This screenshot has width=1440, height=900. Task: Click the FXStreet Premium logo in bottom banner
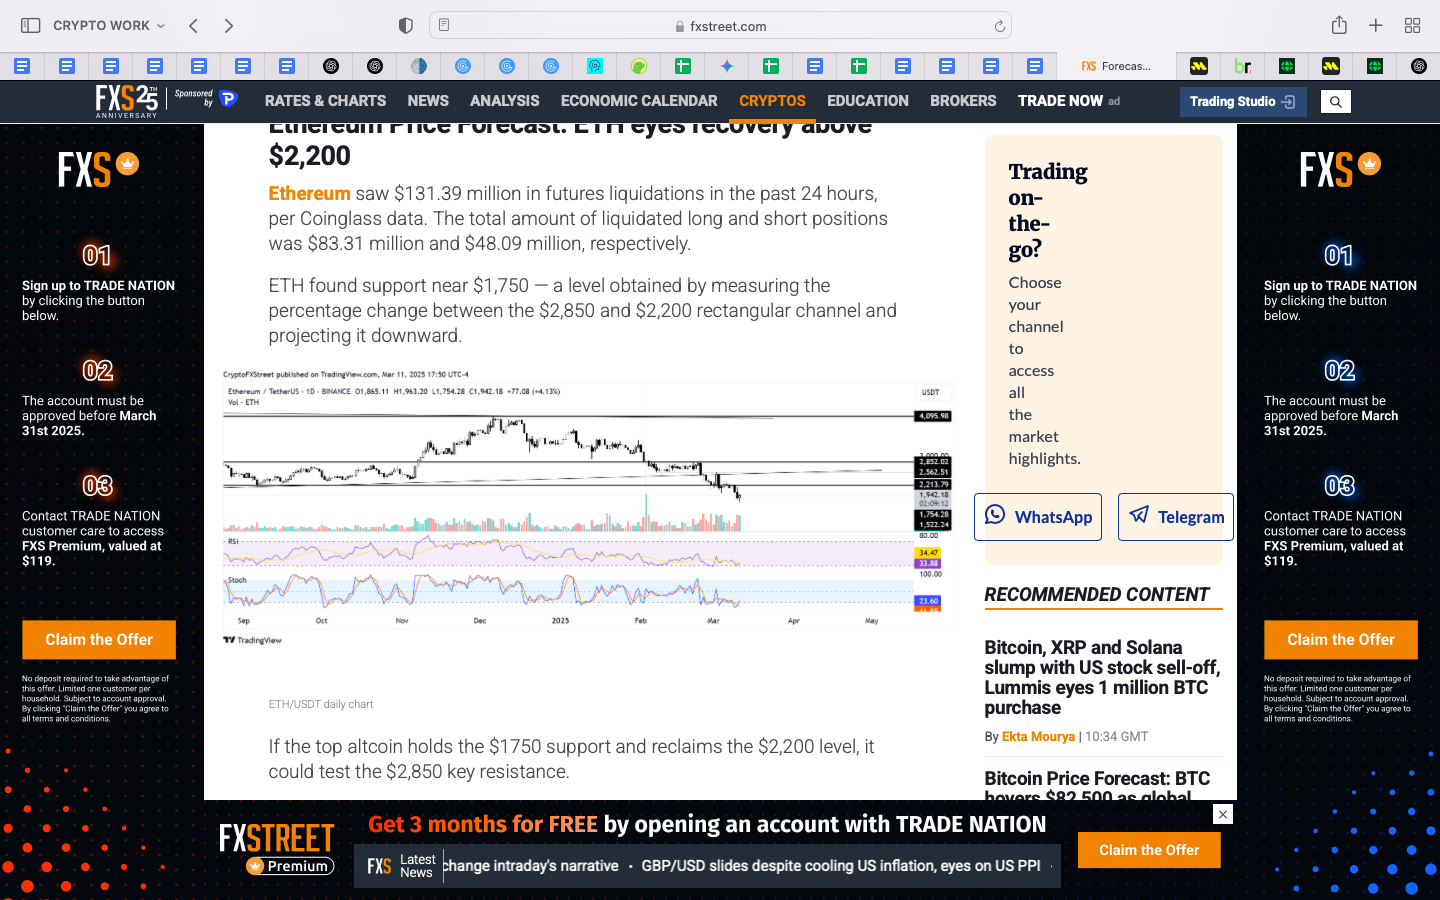click(x=277, y=848)
